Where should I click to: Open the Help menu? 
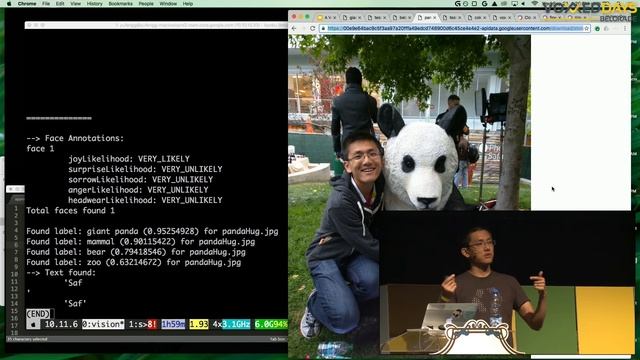tap(188, 3)
